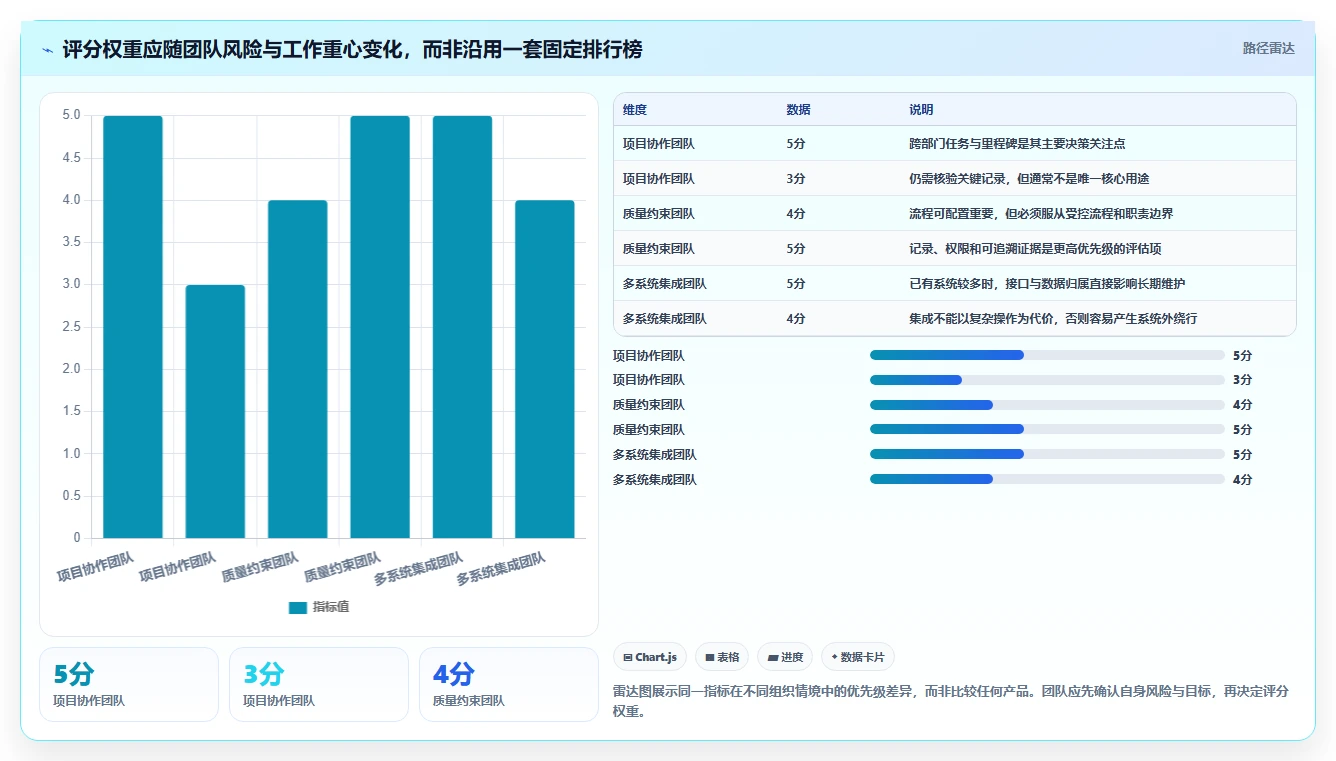
Task: Click the 路径雷达 label in the header
Action: [1268, 48]
